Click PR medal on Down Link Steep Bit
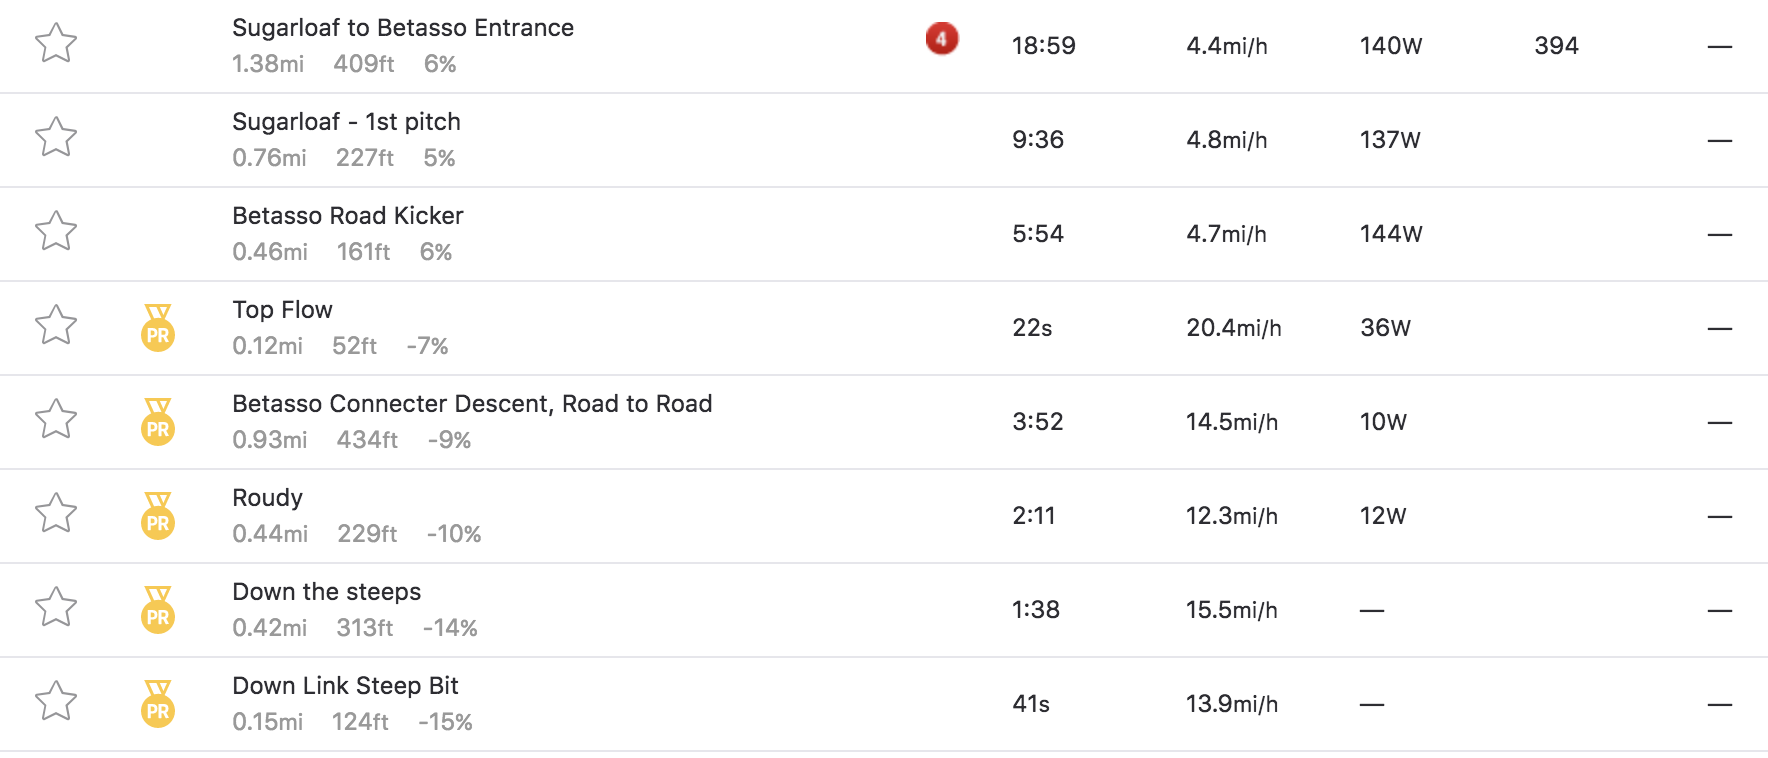1768x758 pixels. (x=158, y=704)
